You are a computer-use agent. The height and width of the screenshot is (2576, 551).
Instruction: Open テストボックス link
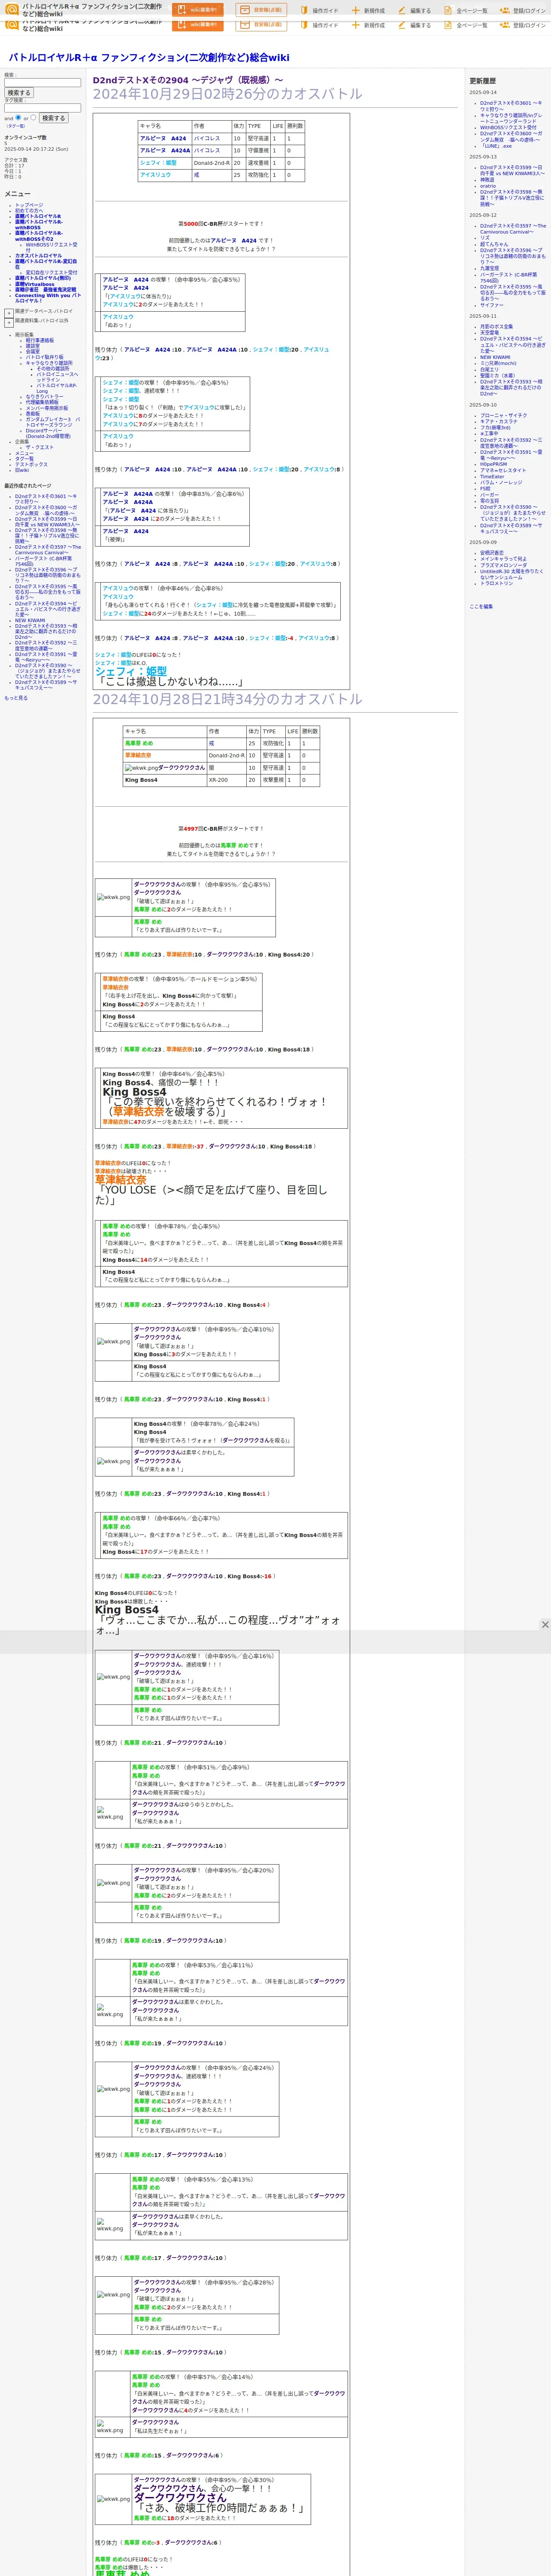31,464
